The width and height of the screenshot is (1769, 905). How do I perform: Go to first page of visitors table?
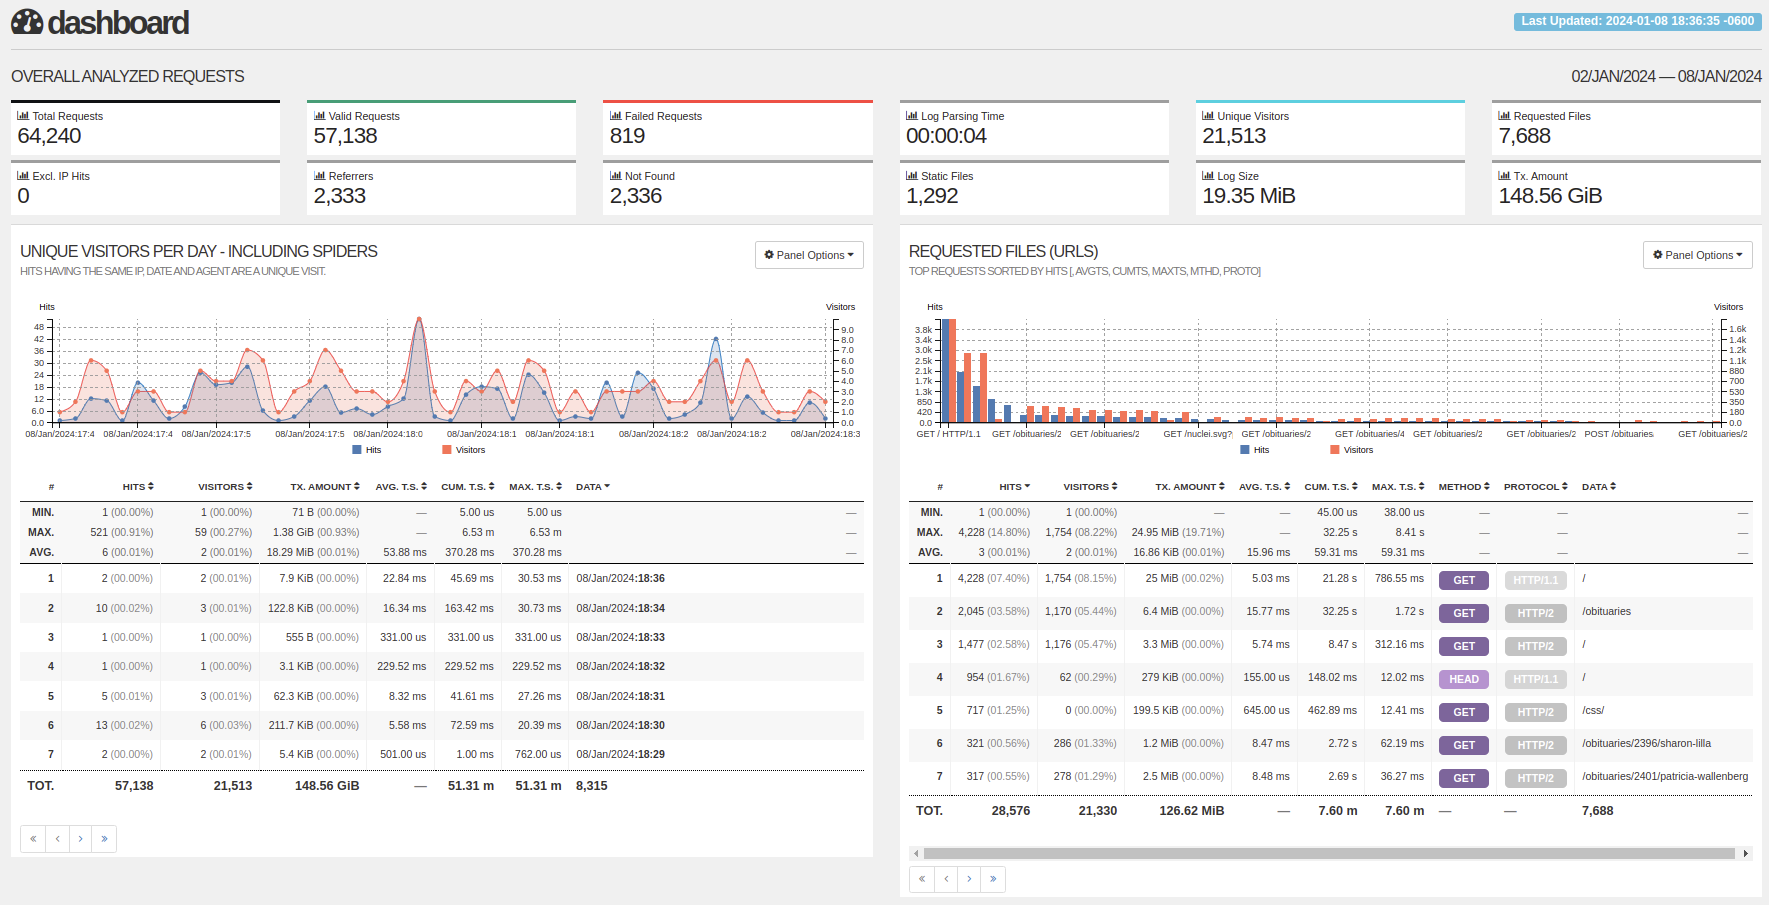pyautogui.click(x=33, y=839)
